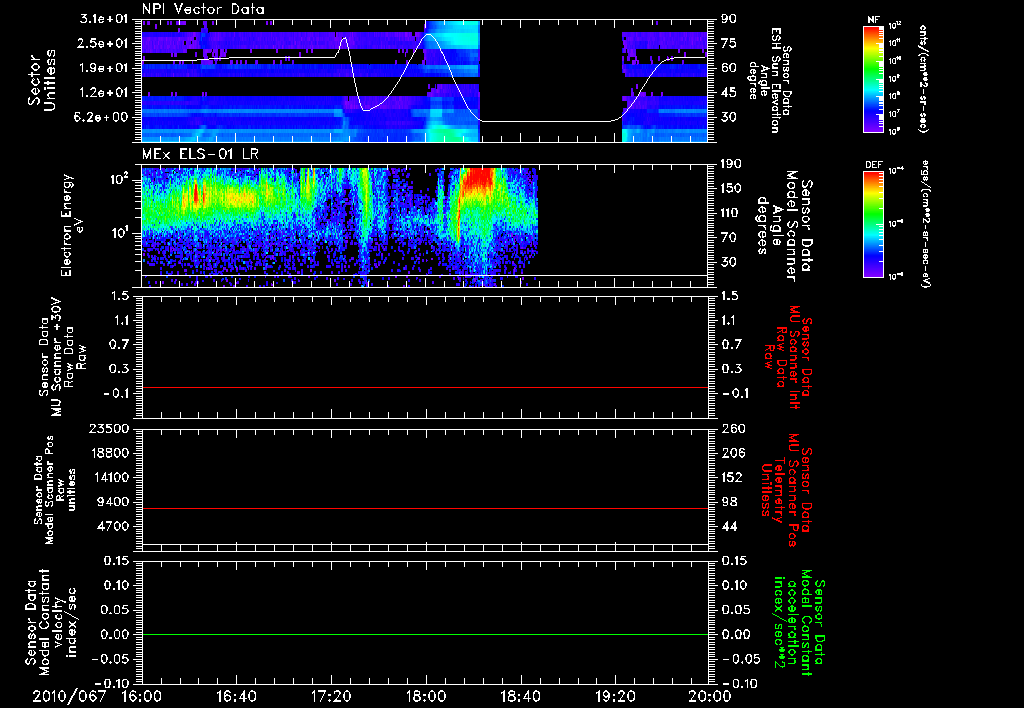This screenshot has width=1024, height=708.
Task: Click the '18:40' time tick label
Action: coord(520,696)
